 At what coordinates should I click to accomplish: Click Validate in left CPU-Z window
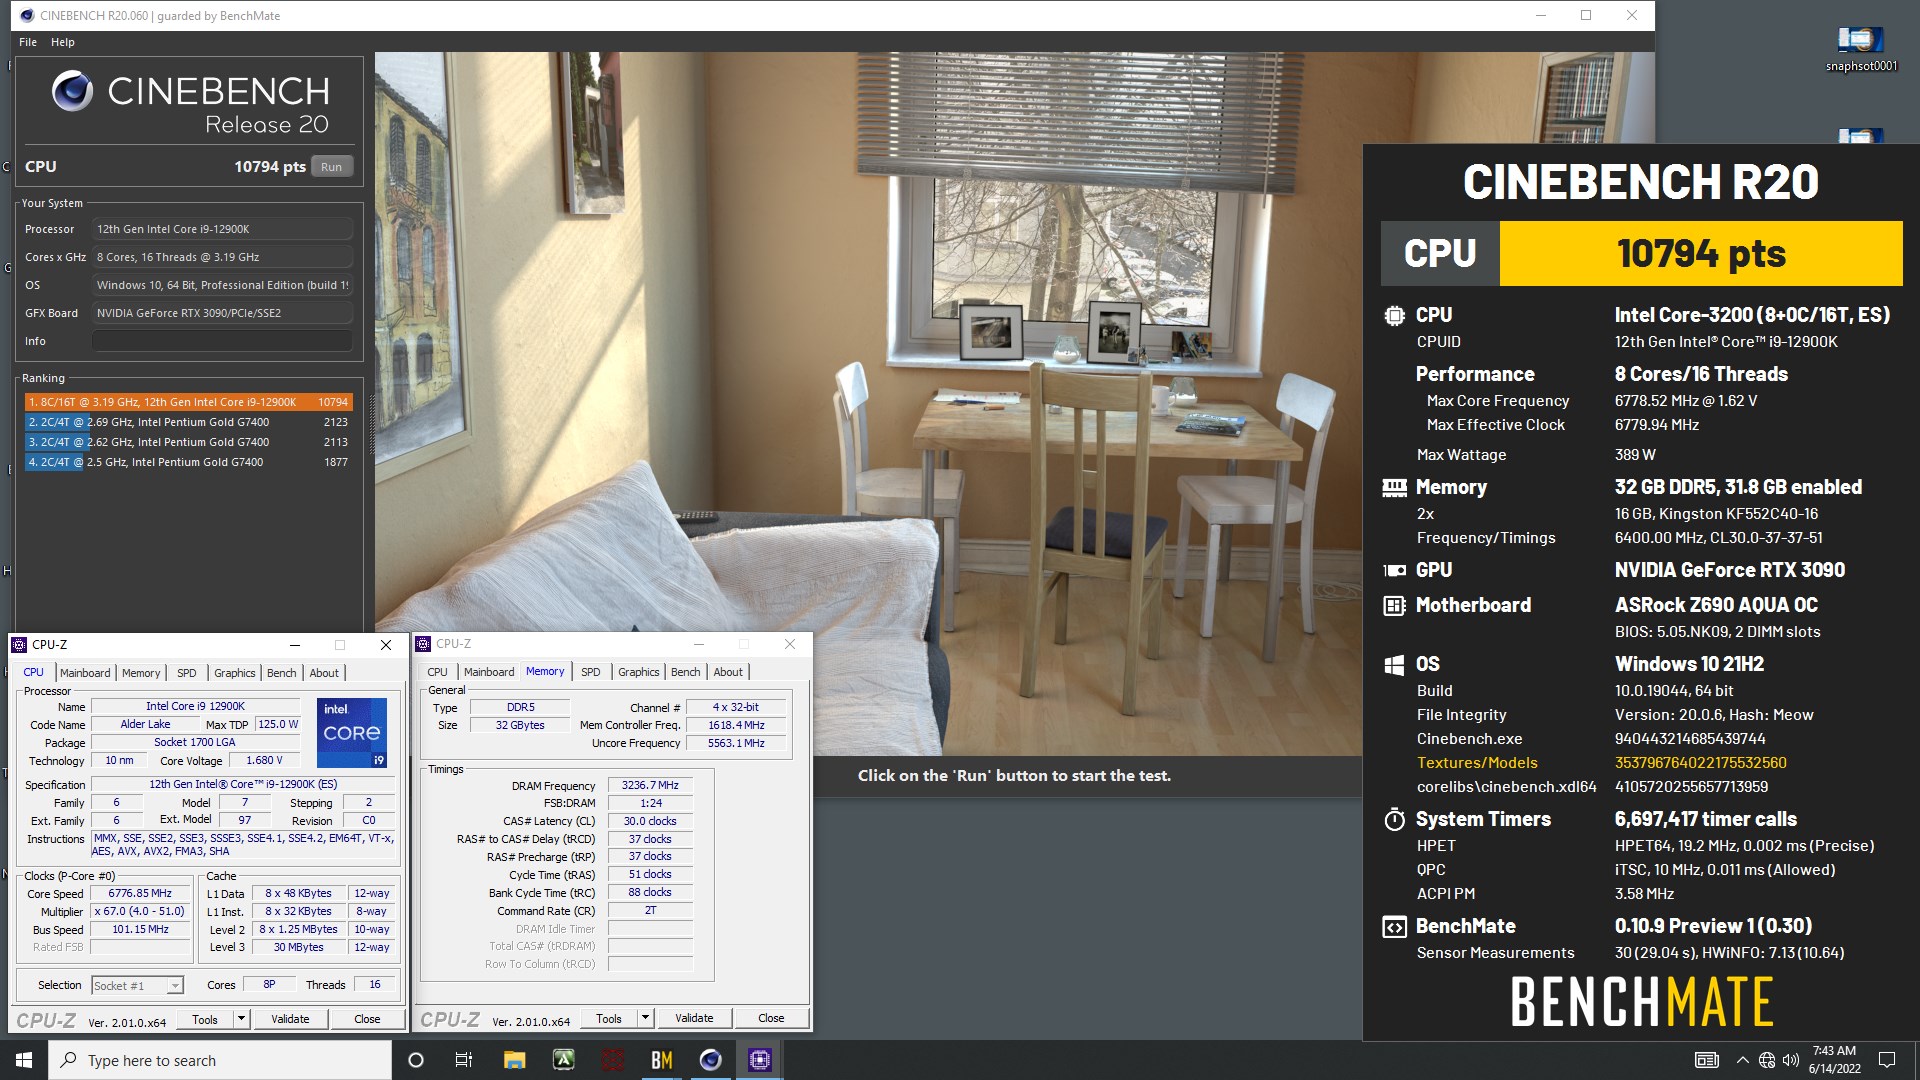(290, 1019)
